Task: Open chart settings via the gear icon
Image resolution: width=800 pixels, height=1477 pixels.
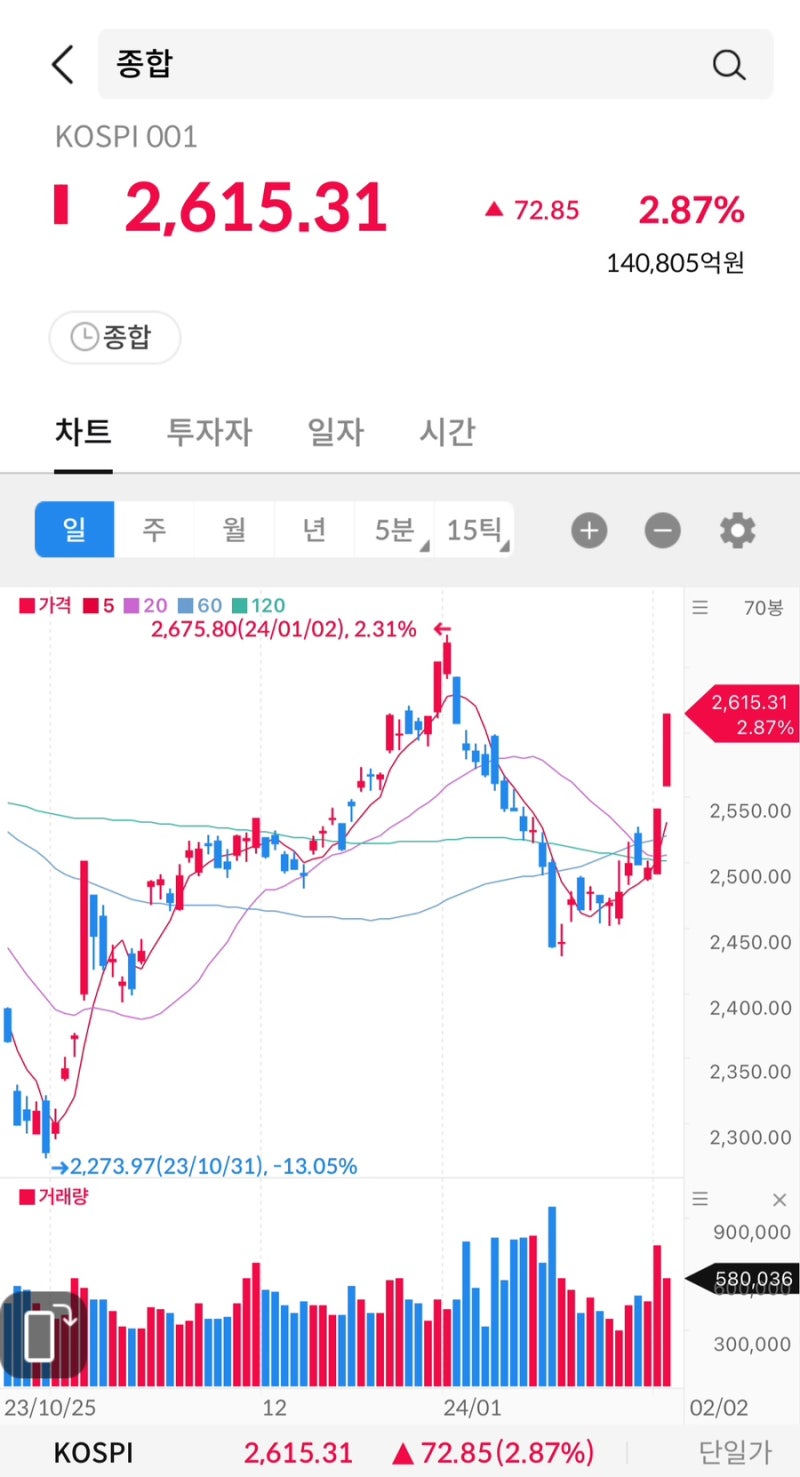Action: [737, 530]
